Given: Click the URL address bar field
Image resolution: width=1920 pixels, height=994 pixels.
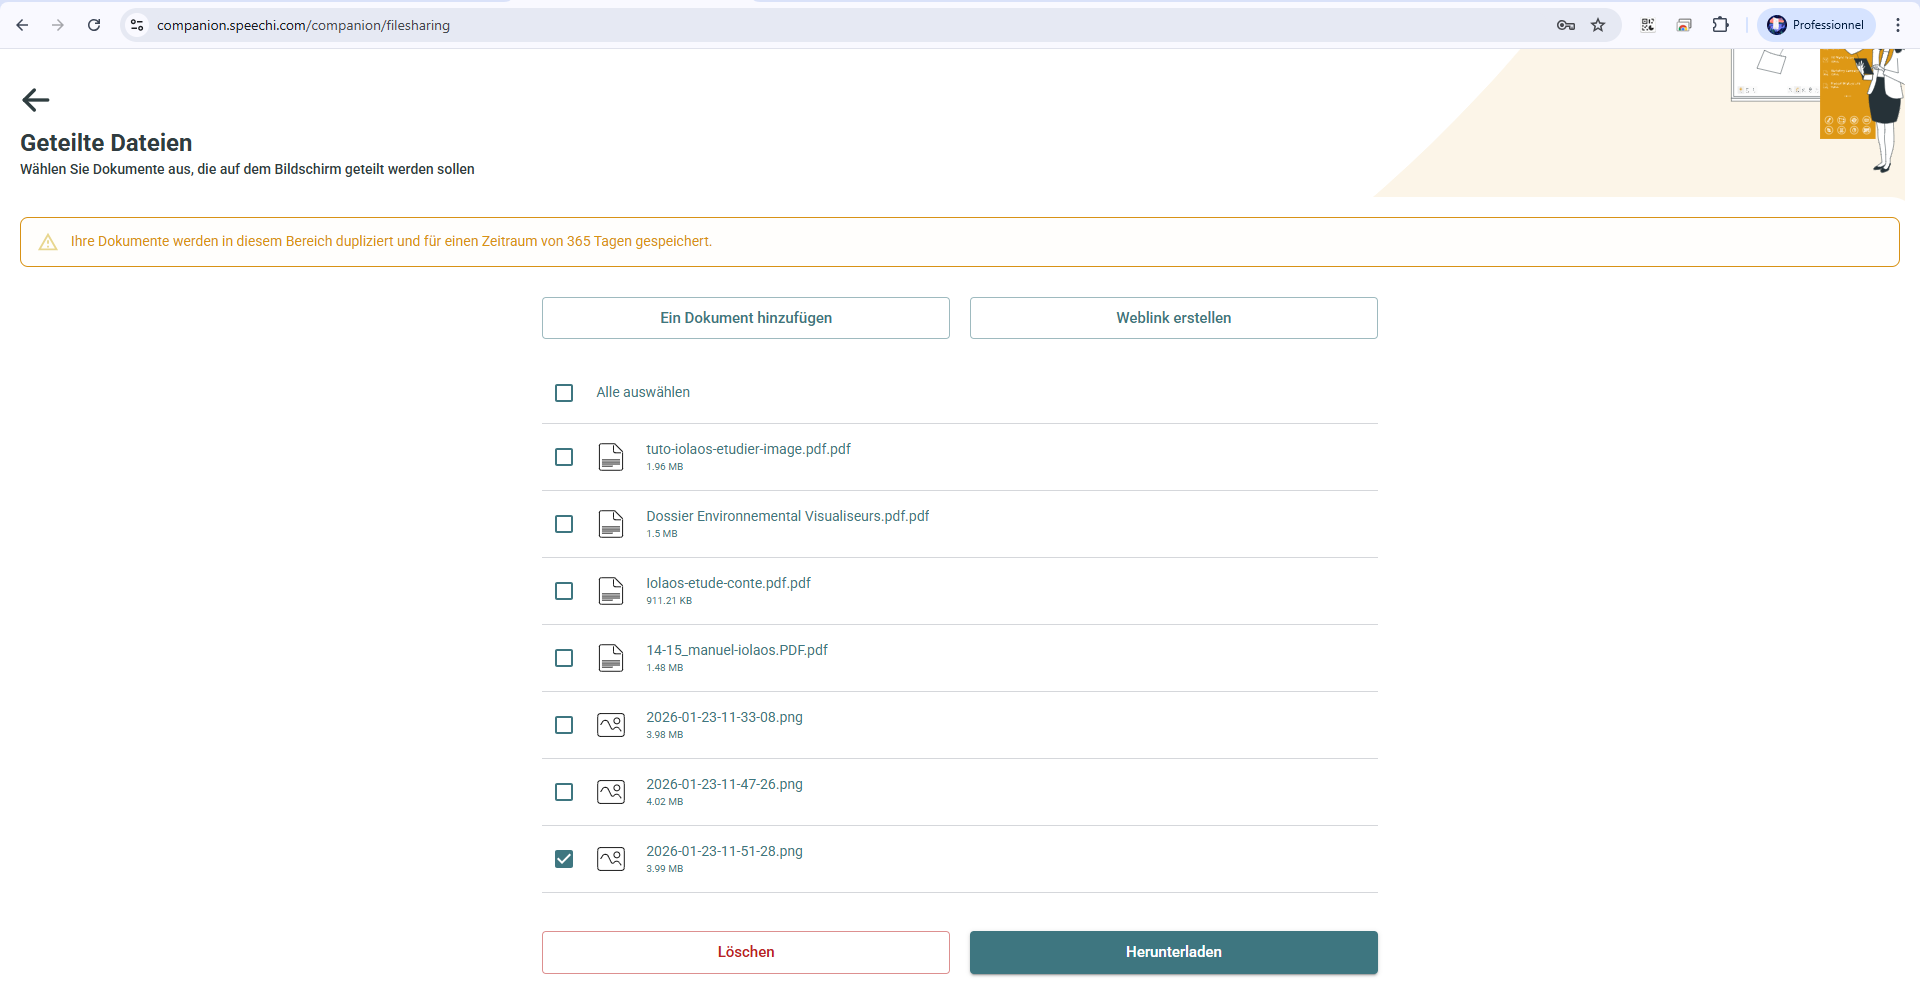Looking at the screenshot, I should click(800, 25).
